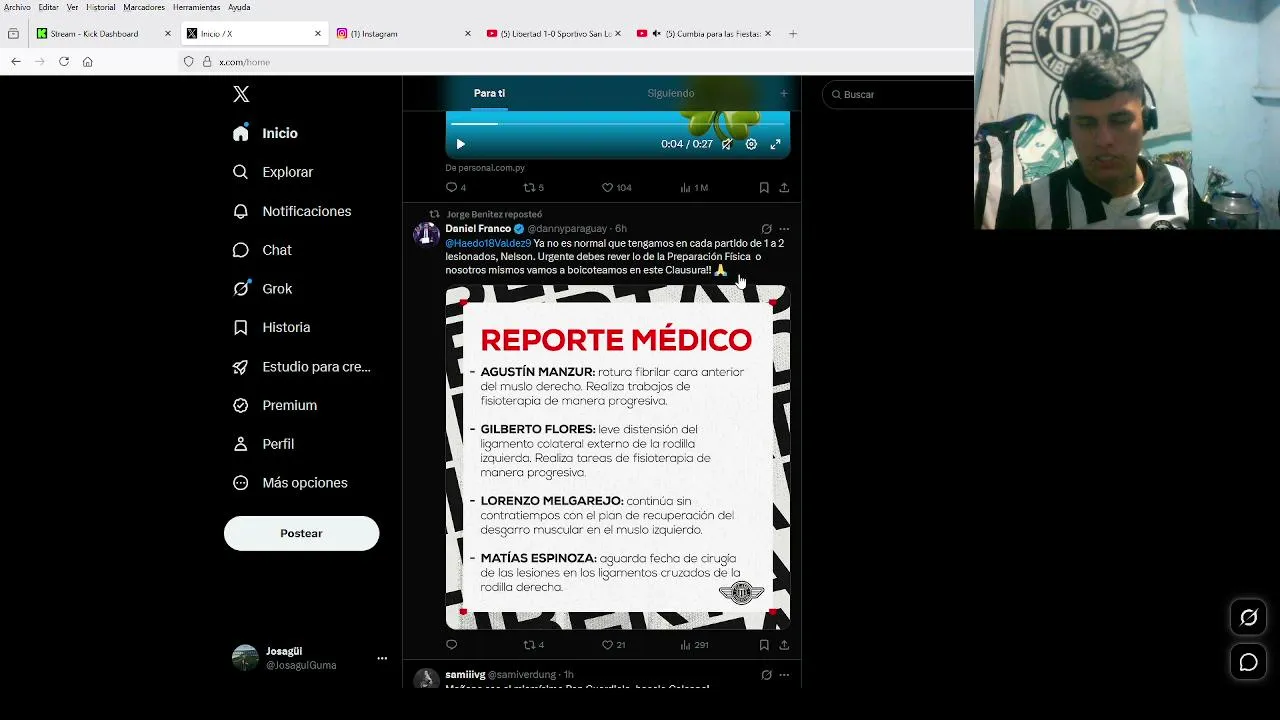
Task: Mute audio on Cumbia tab speaker icon
Action: click(x=656, y=34)
